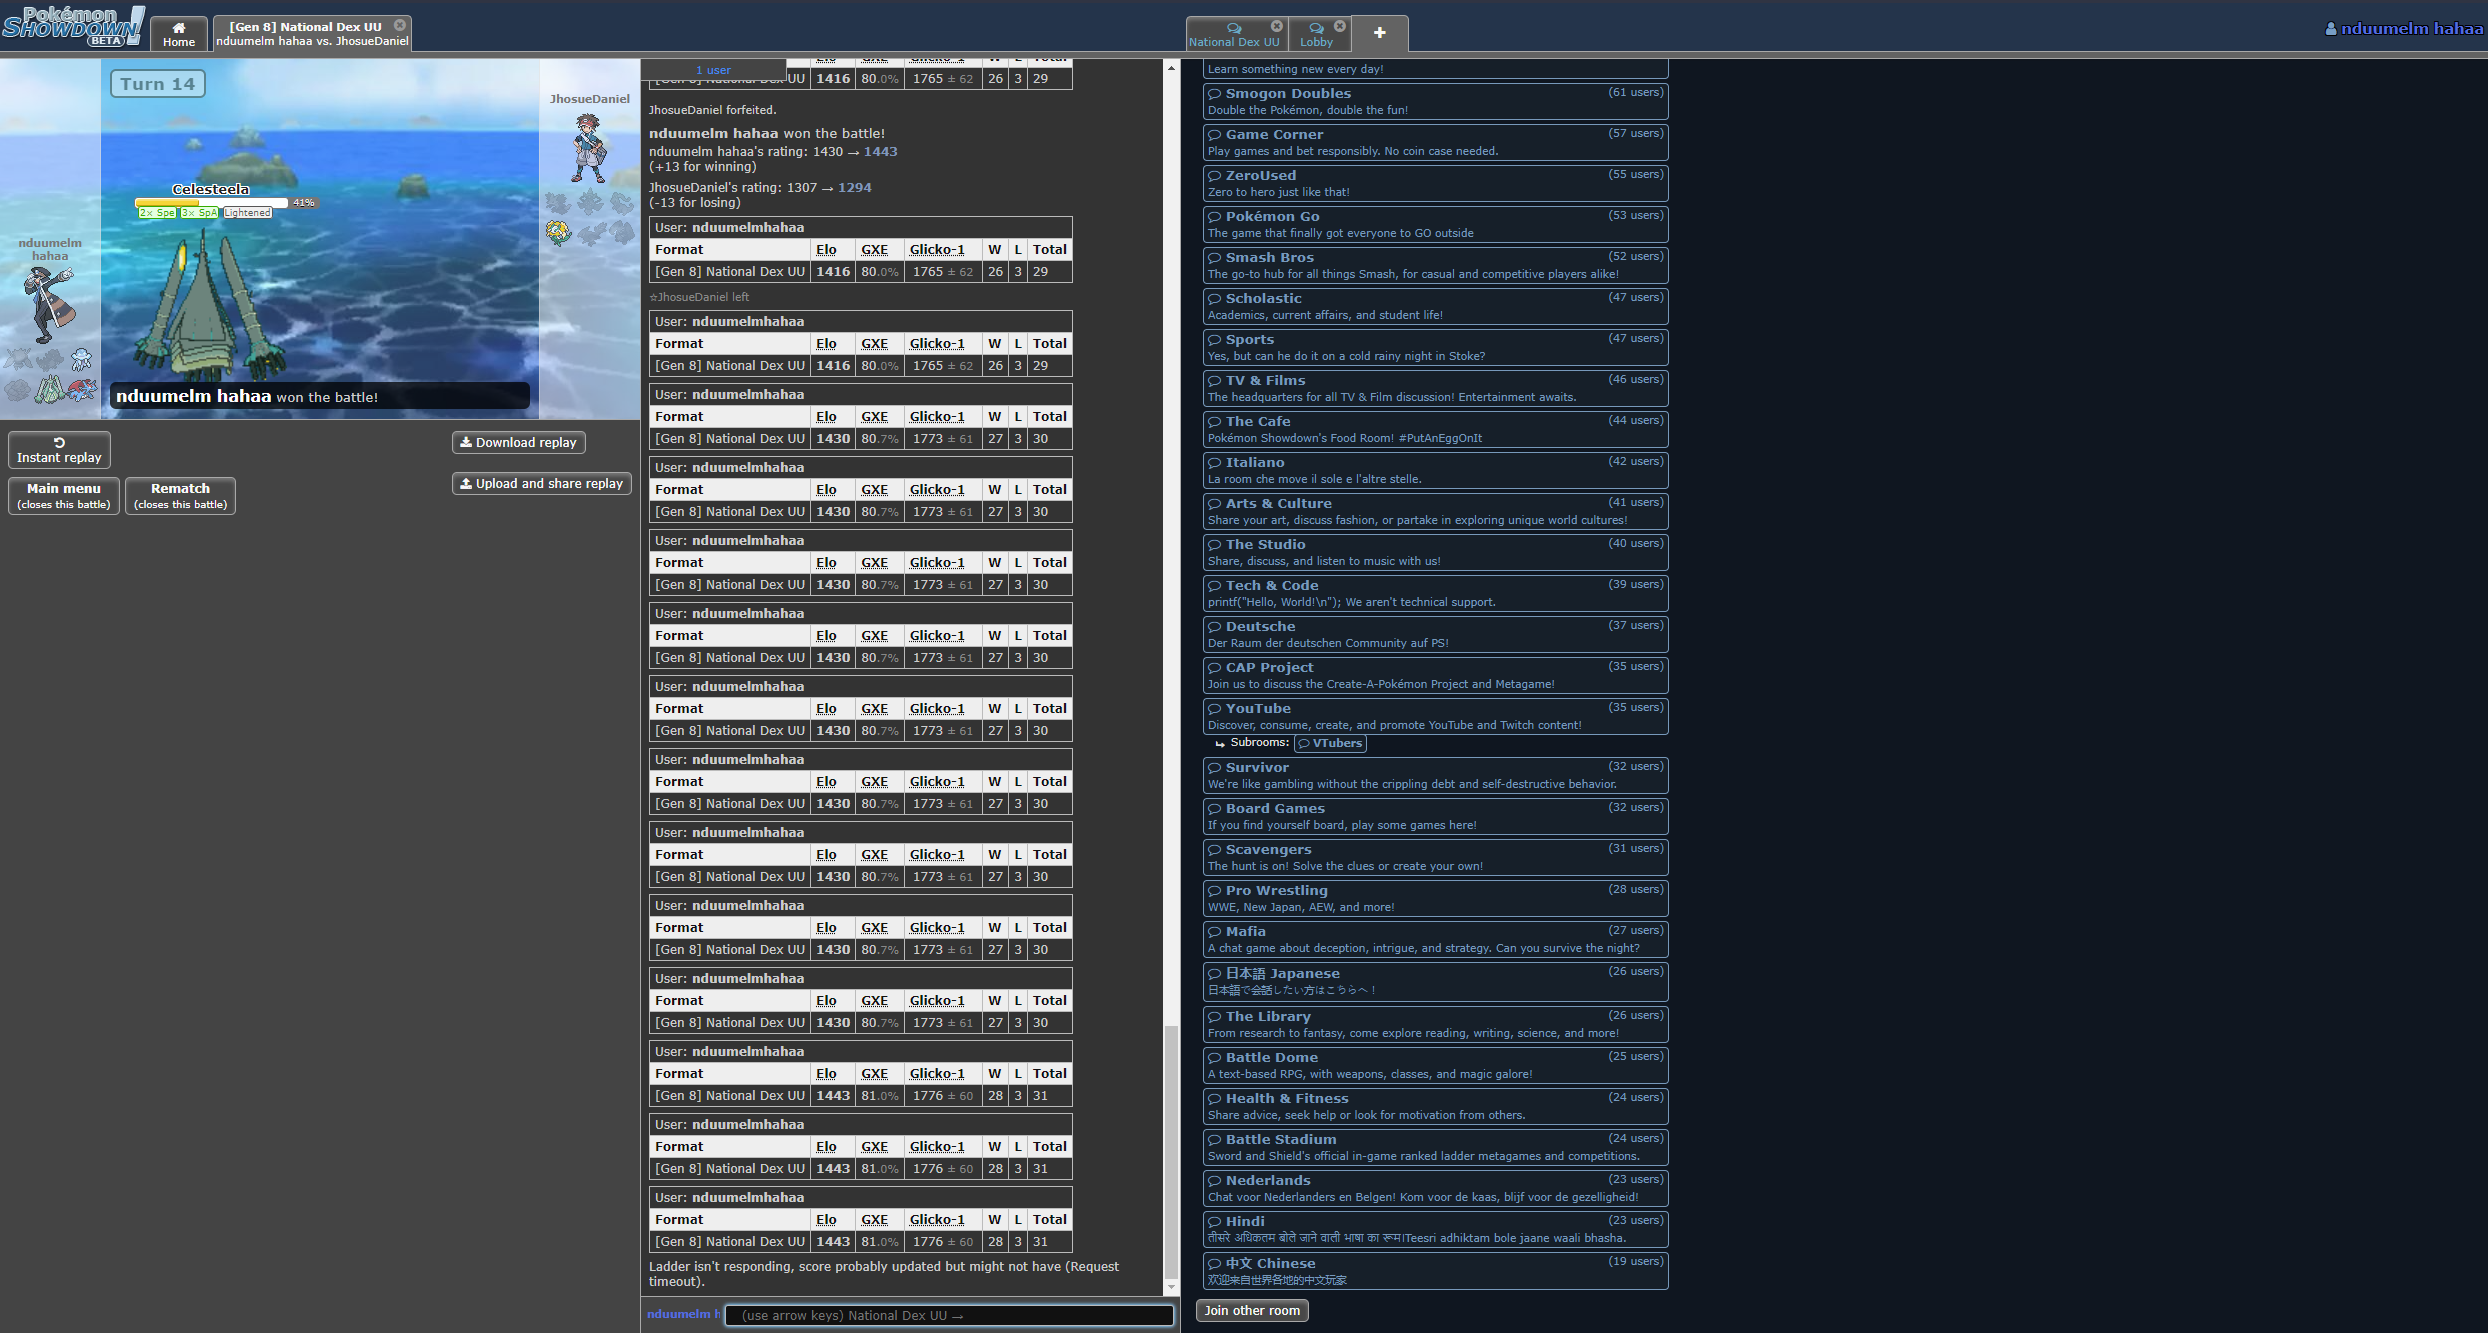
Task: Go to the Home tab
Action: pyautogui.click(x=179, y=34)
